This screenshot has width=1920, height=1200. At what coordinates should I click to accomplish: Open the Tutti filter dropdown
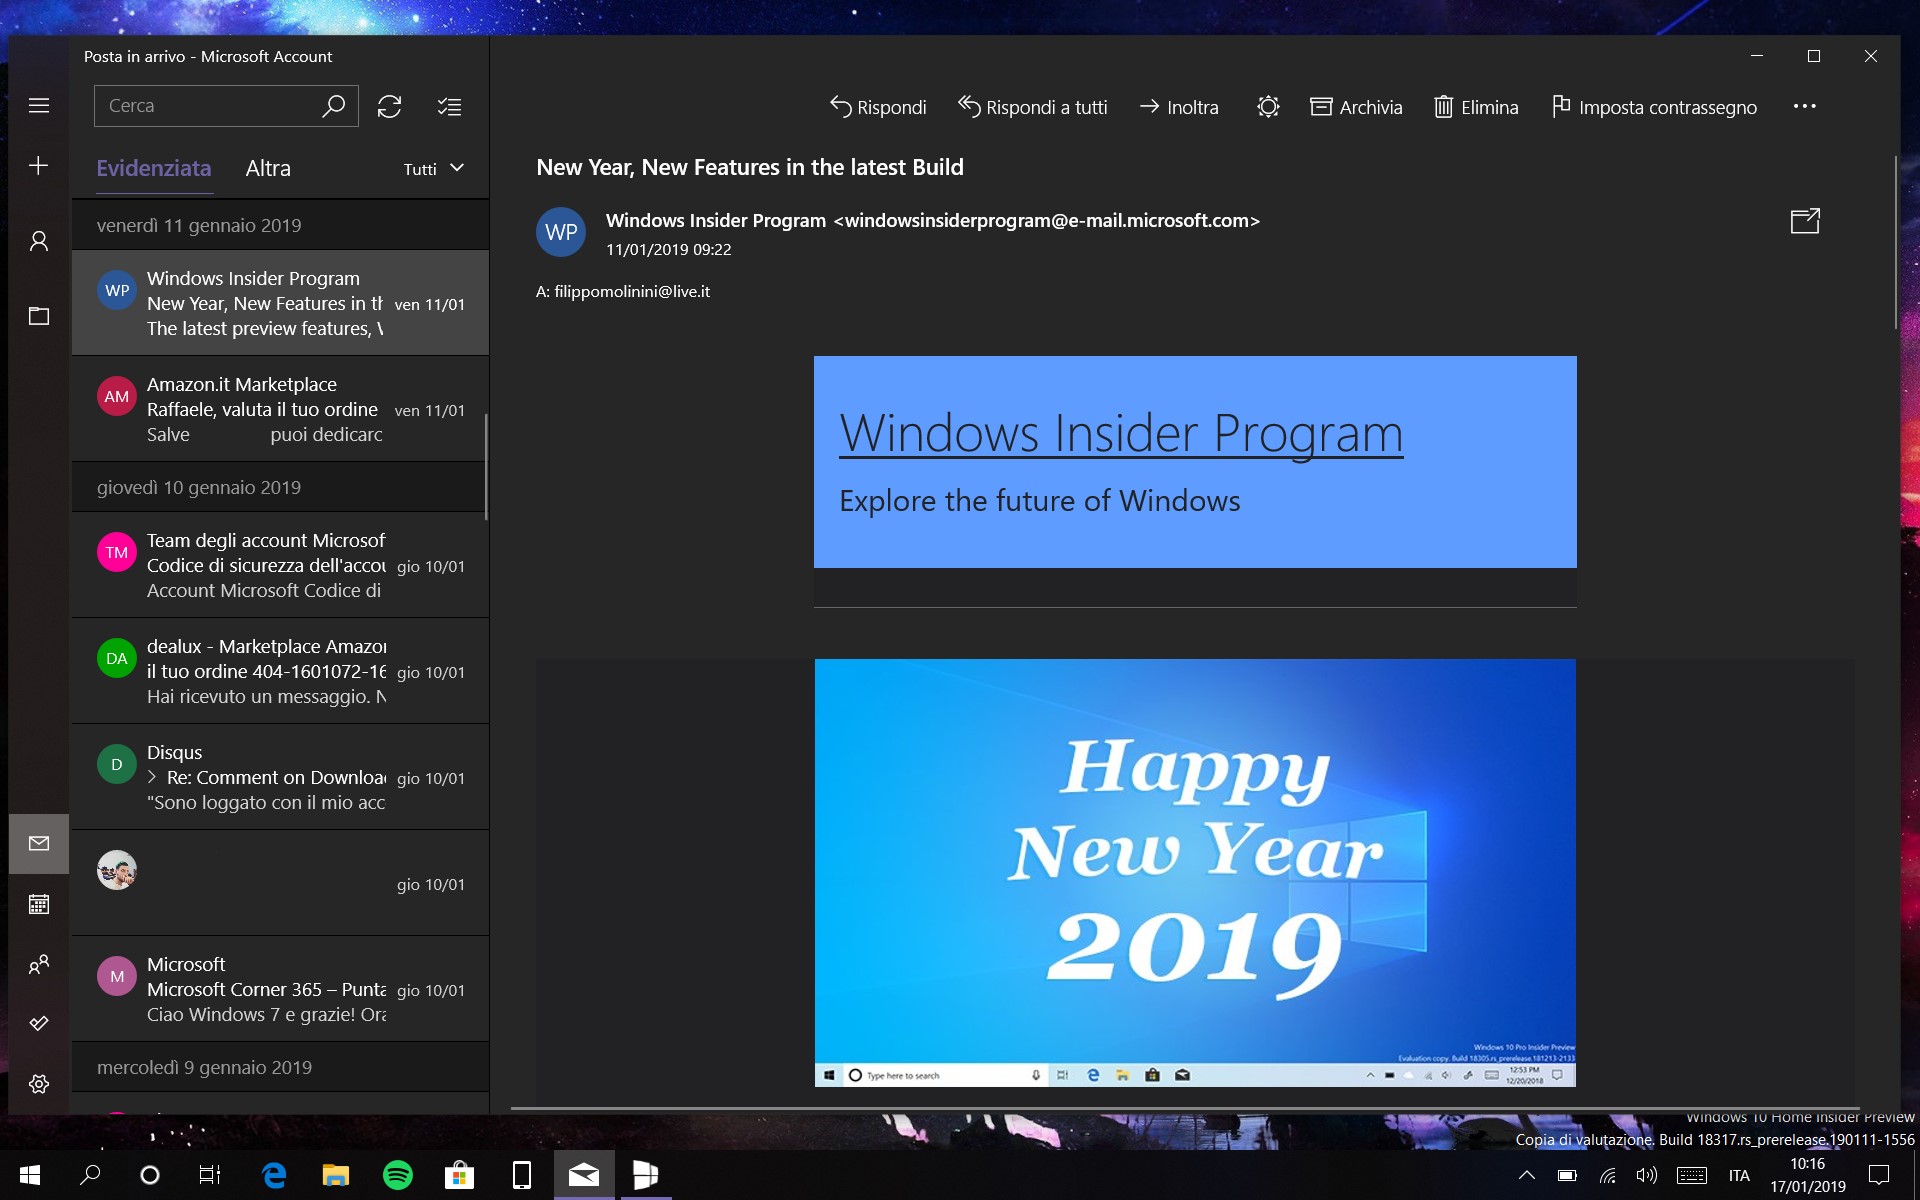pyautogui.click(x=434, y=169)
